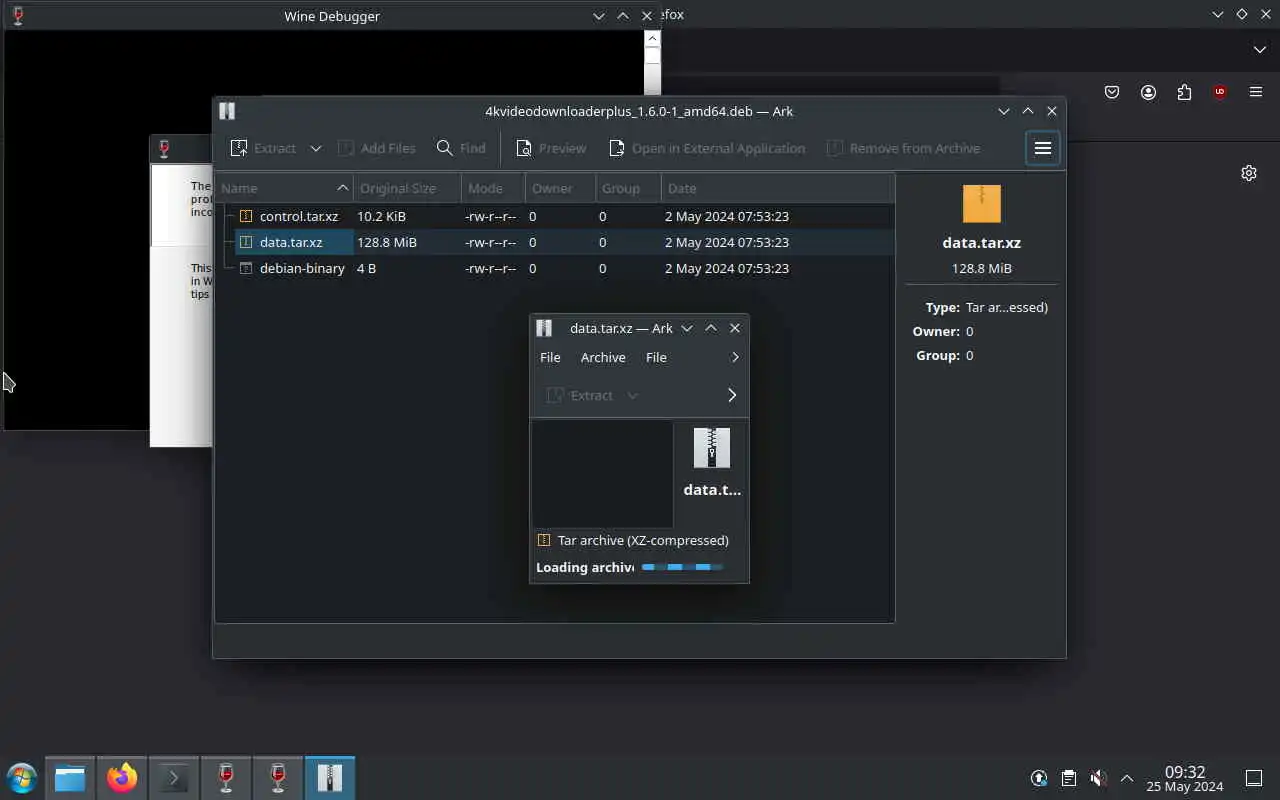Viewport: 1280px width, 800px height.
Task: Click Tar archive (XZ-compressed) label
Action: pyautogui.click(x=643, y=540)
